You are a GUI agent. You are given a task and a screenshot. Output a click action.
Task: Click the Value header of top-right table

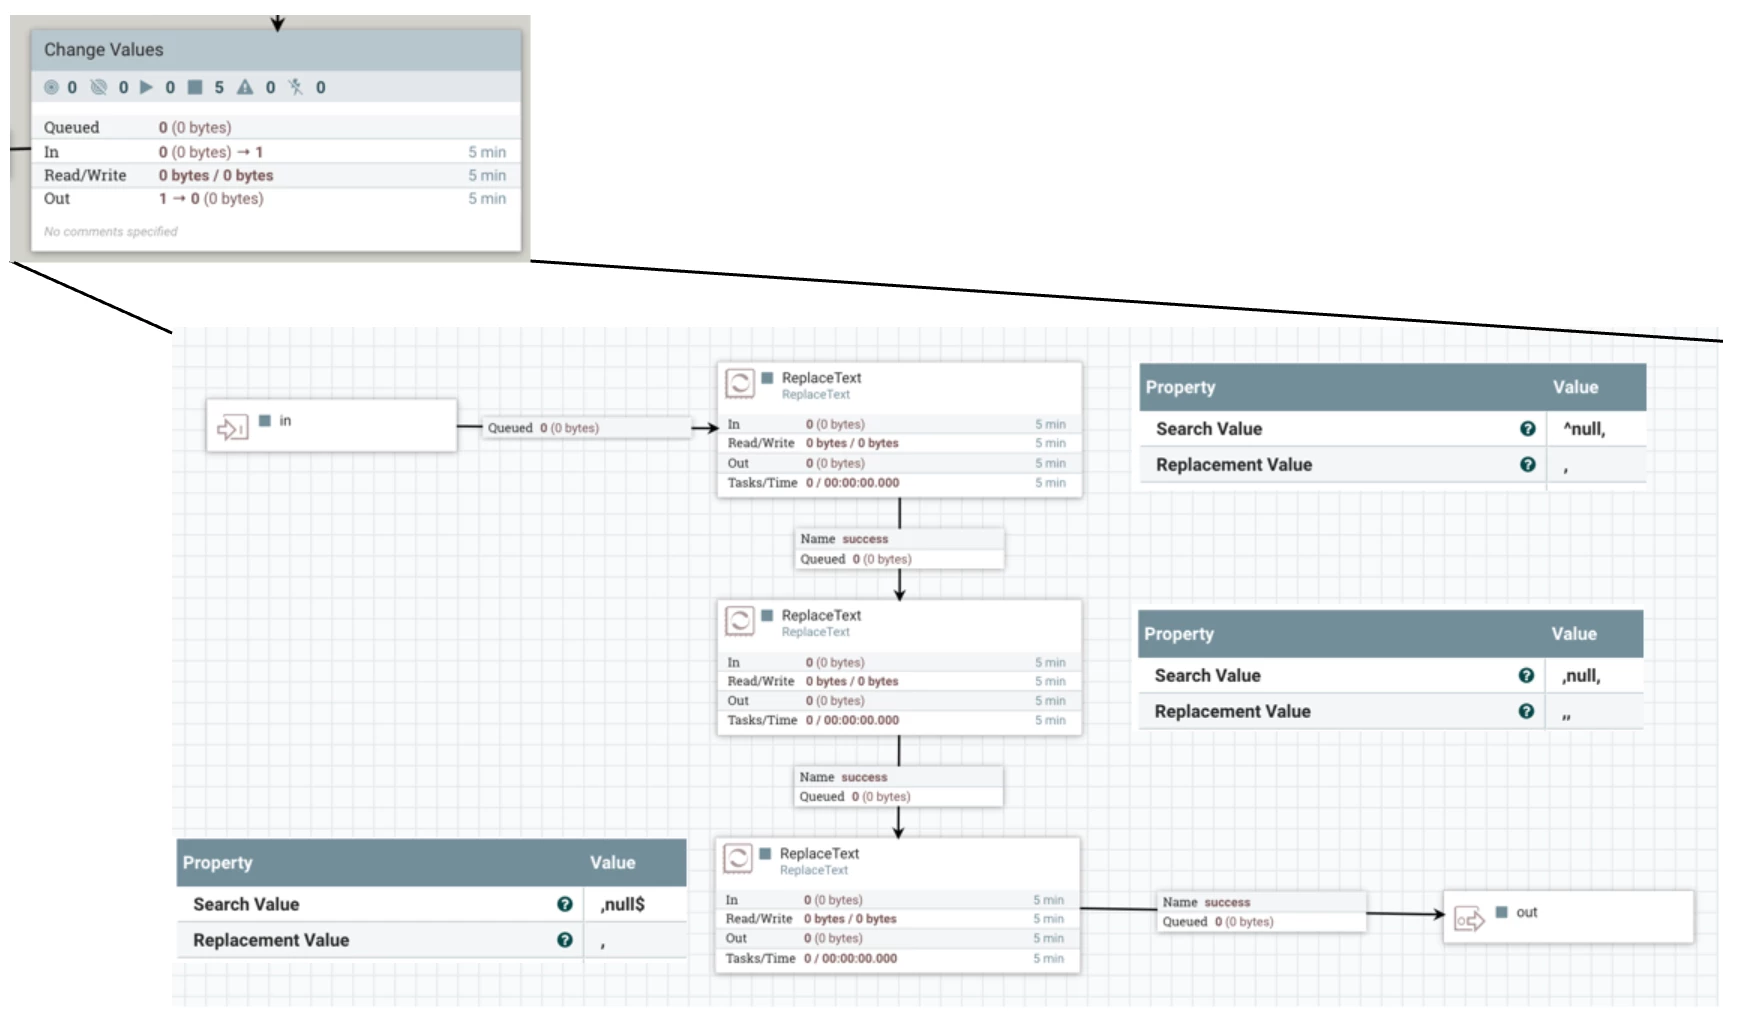click(1575, 387)
